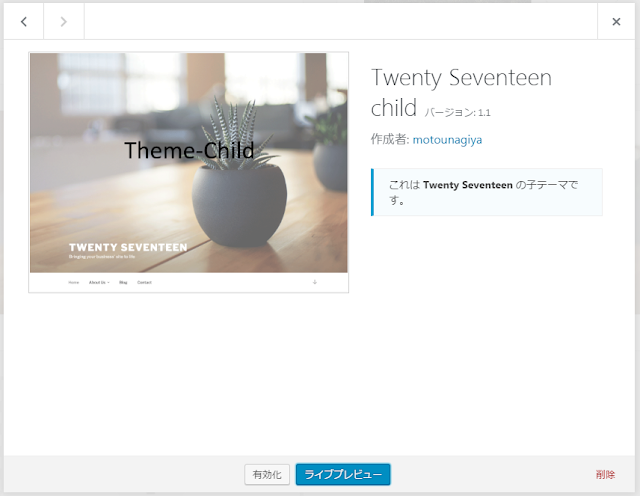Close the theme details overlay
Viewport: 640px width, 496px height.
[616, 22]
